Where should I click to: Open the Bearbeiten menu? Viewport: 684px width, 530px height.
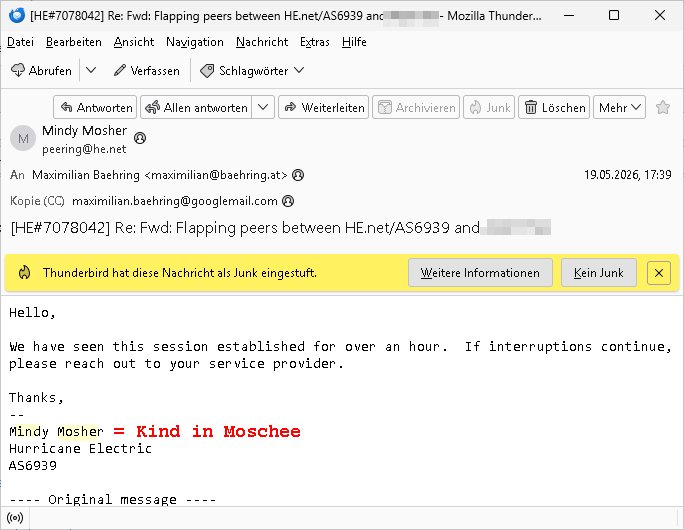tap(73, 42)
